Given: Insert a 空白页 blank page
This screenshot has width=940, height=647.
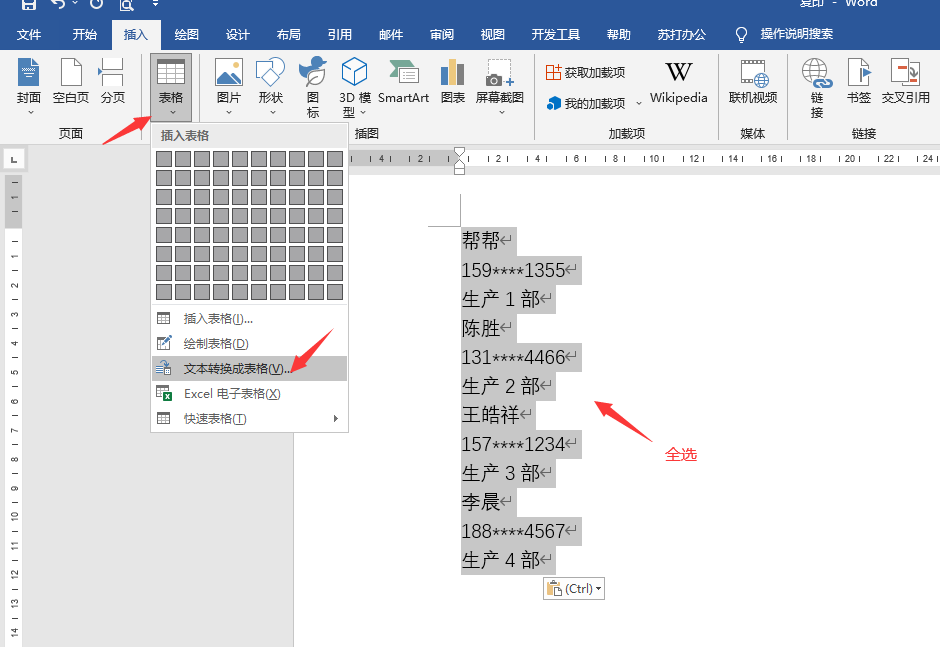Looking at the screenshot, I should coord(71,81).
